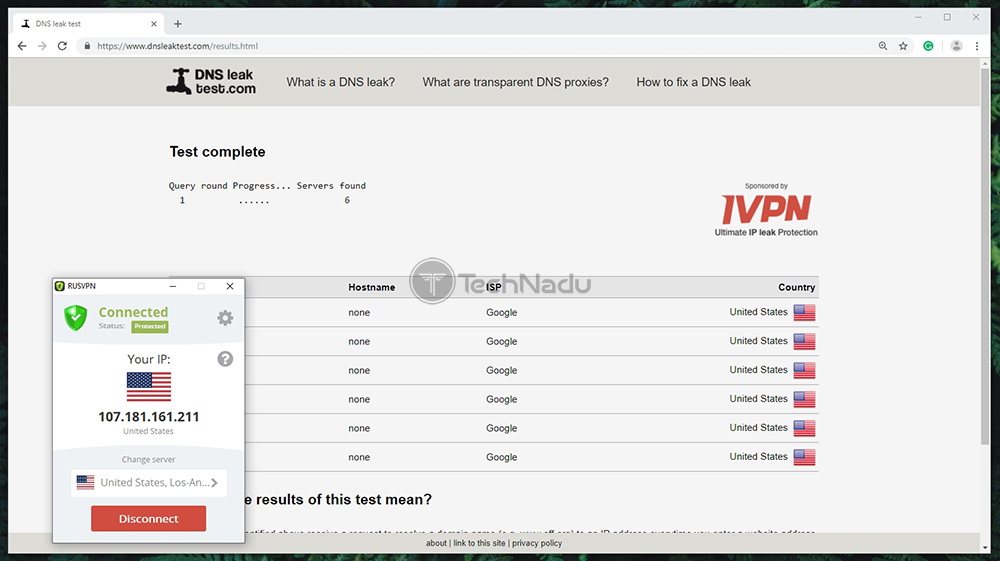Open the United States, Los-An... server selector
Image resolution: width=1000 pixels, height=561 pixels.
[149, 483]
